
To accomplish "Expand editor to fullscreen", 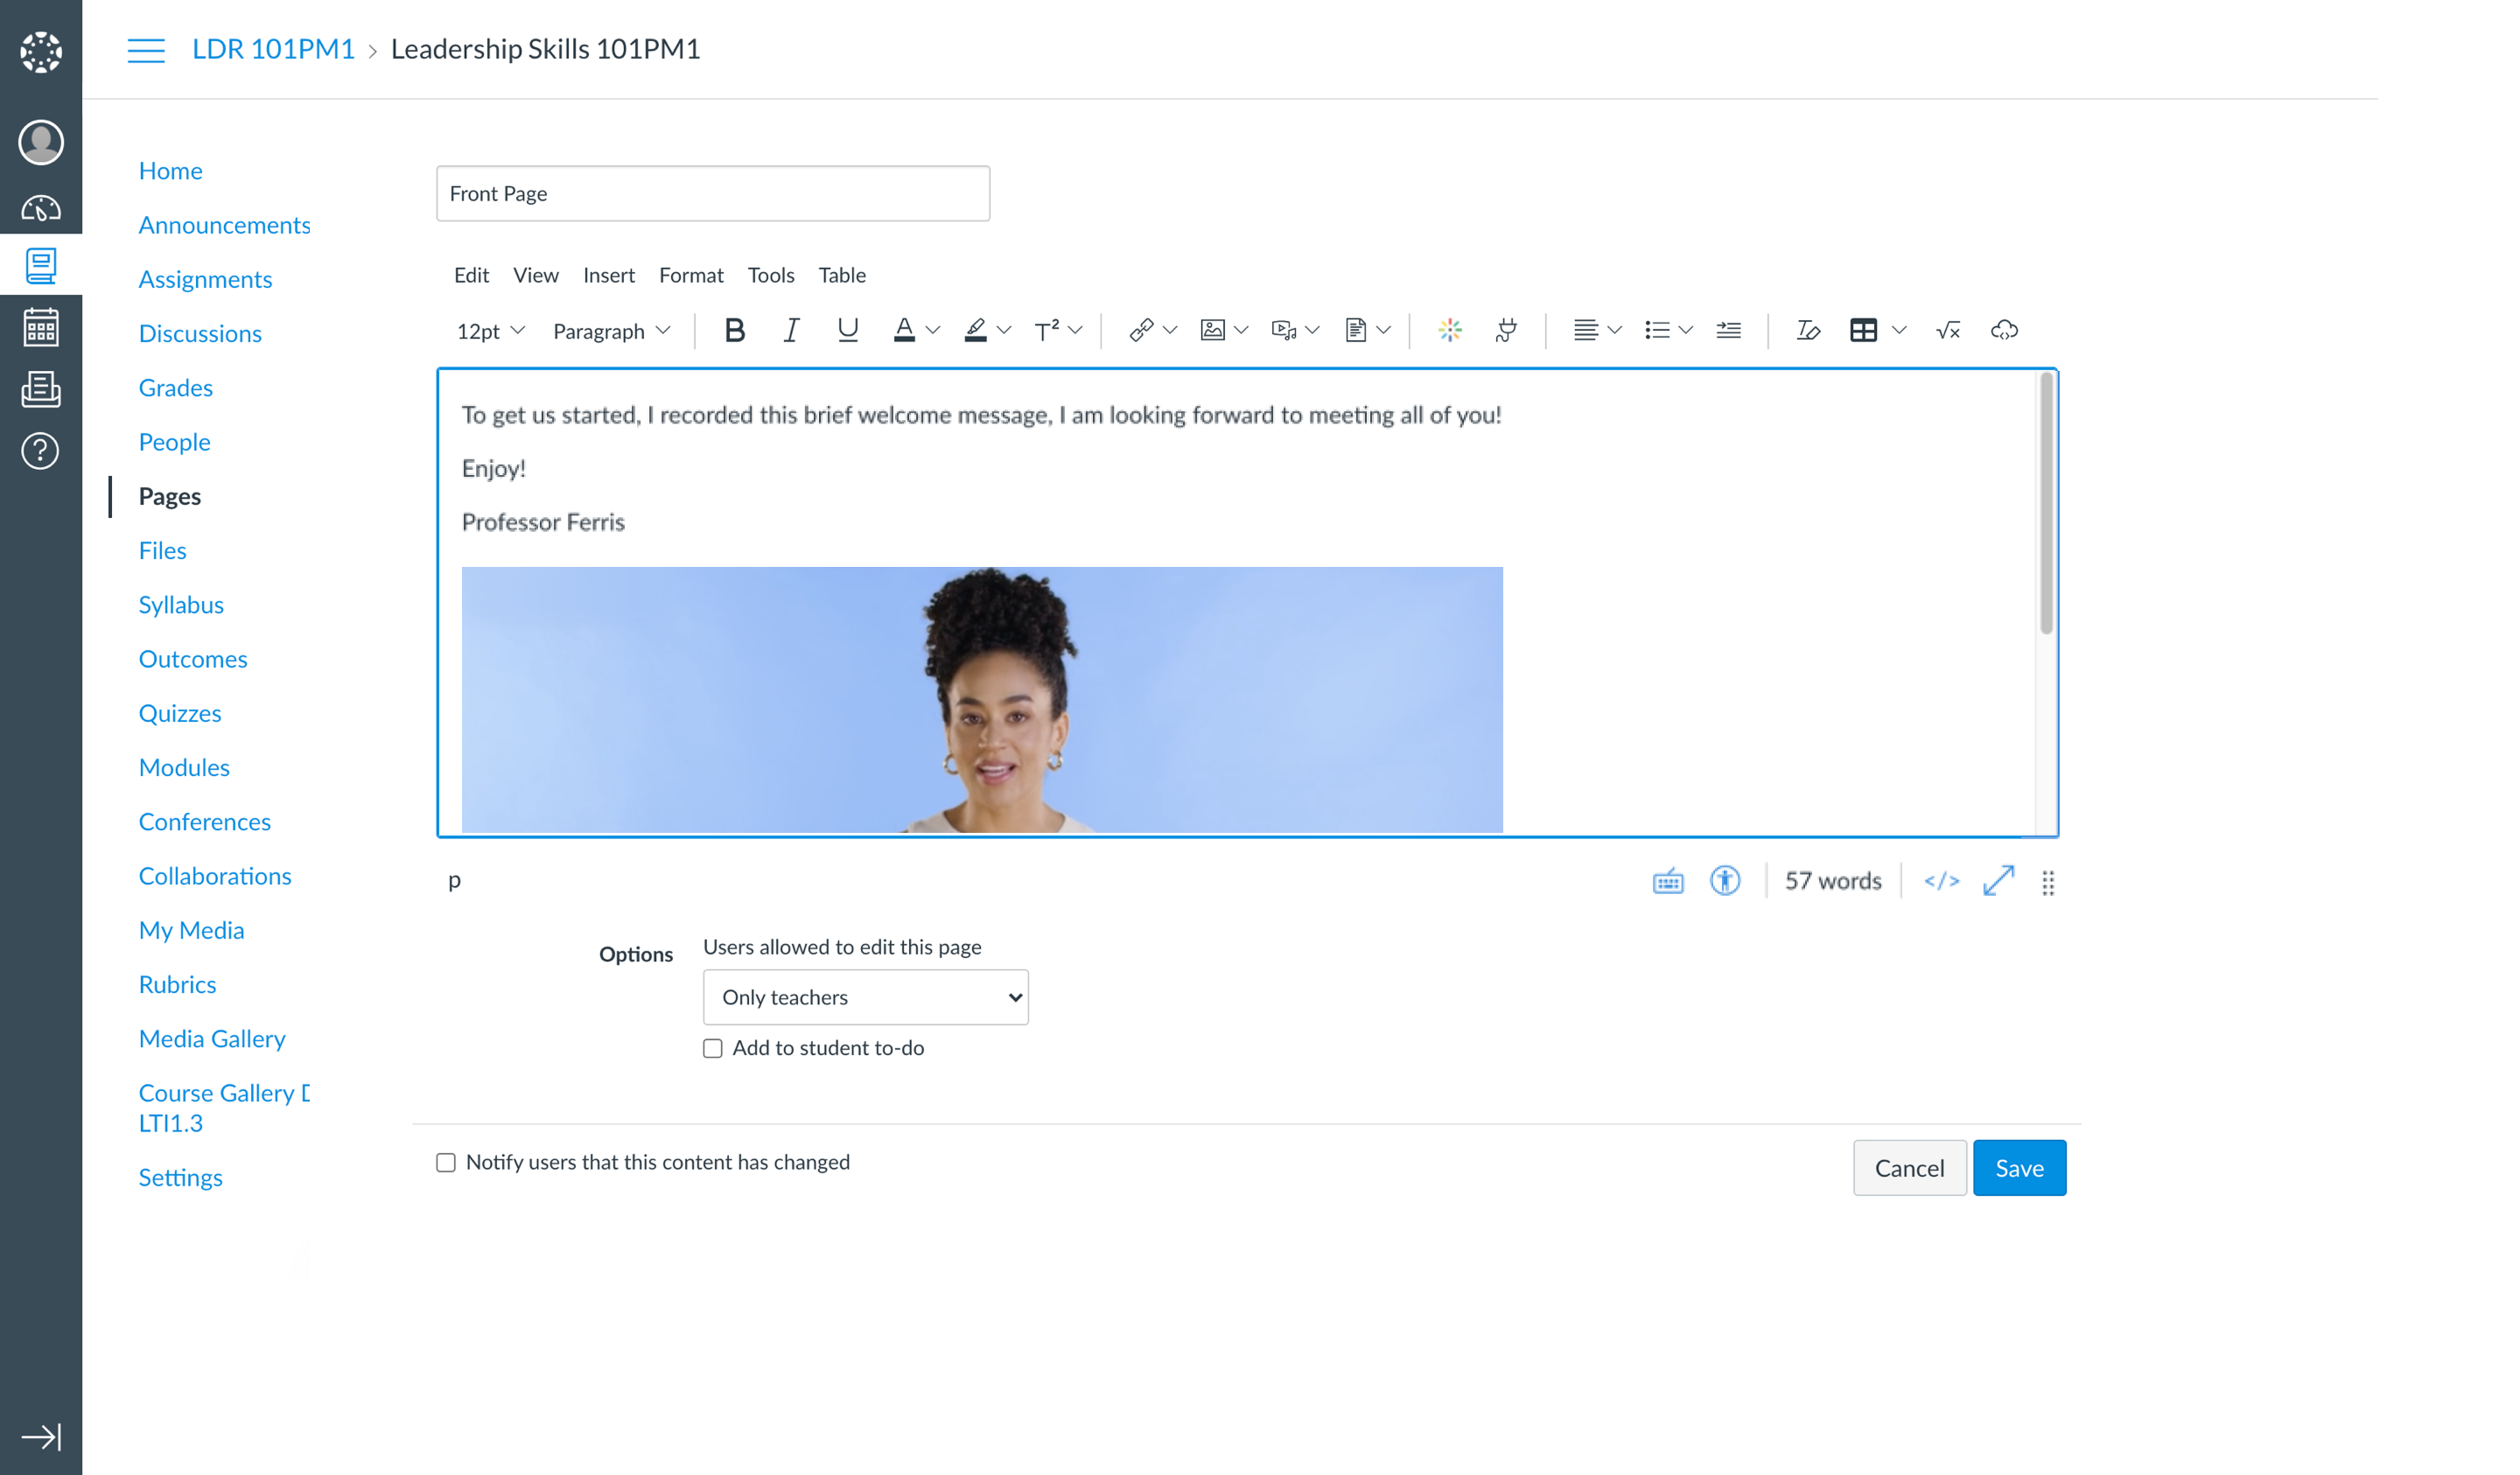I will [x=1998, y=881].
